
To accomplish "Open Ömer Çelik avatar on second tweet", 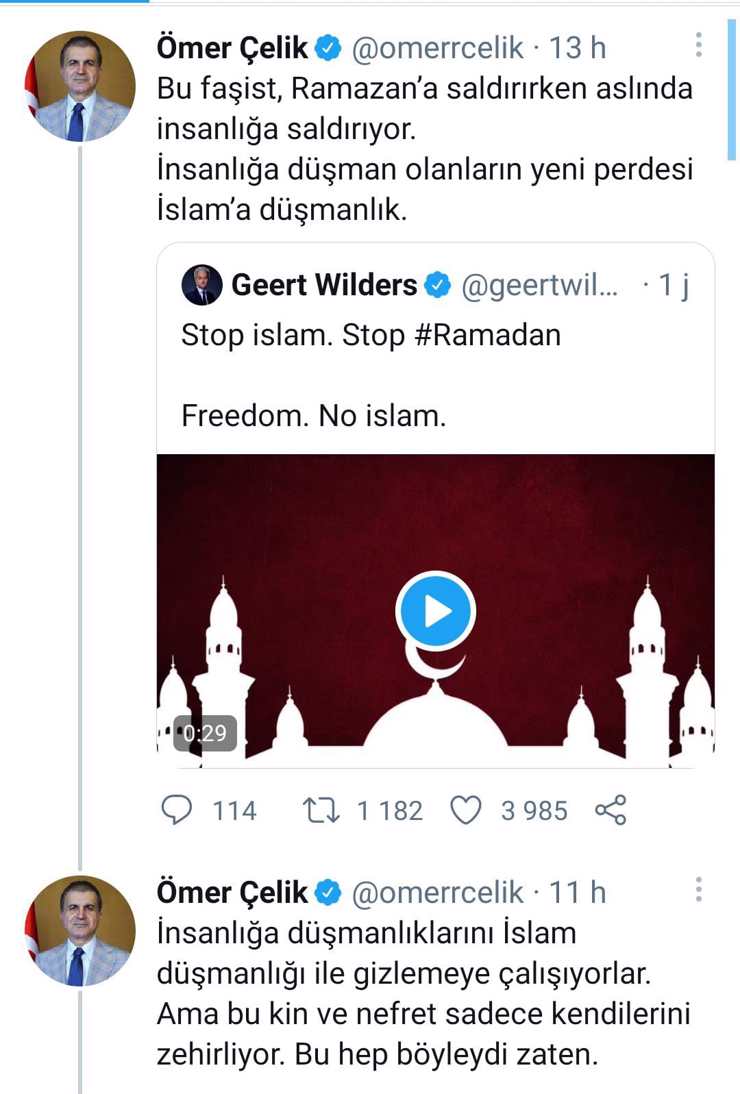I will (80, 932).
